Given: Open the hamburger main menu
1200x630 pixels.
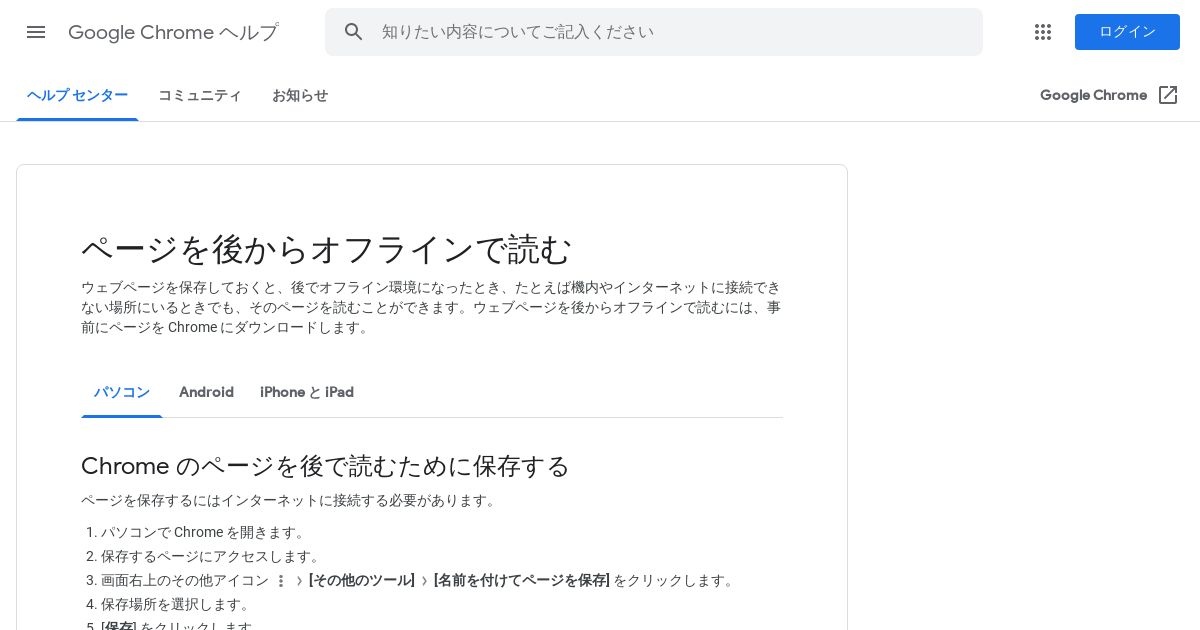Looking at the screenshot, I should (36, 32).
